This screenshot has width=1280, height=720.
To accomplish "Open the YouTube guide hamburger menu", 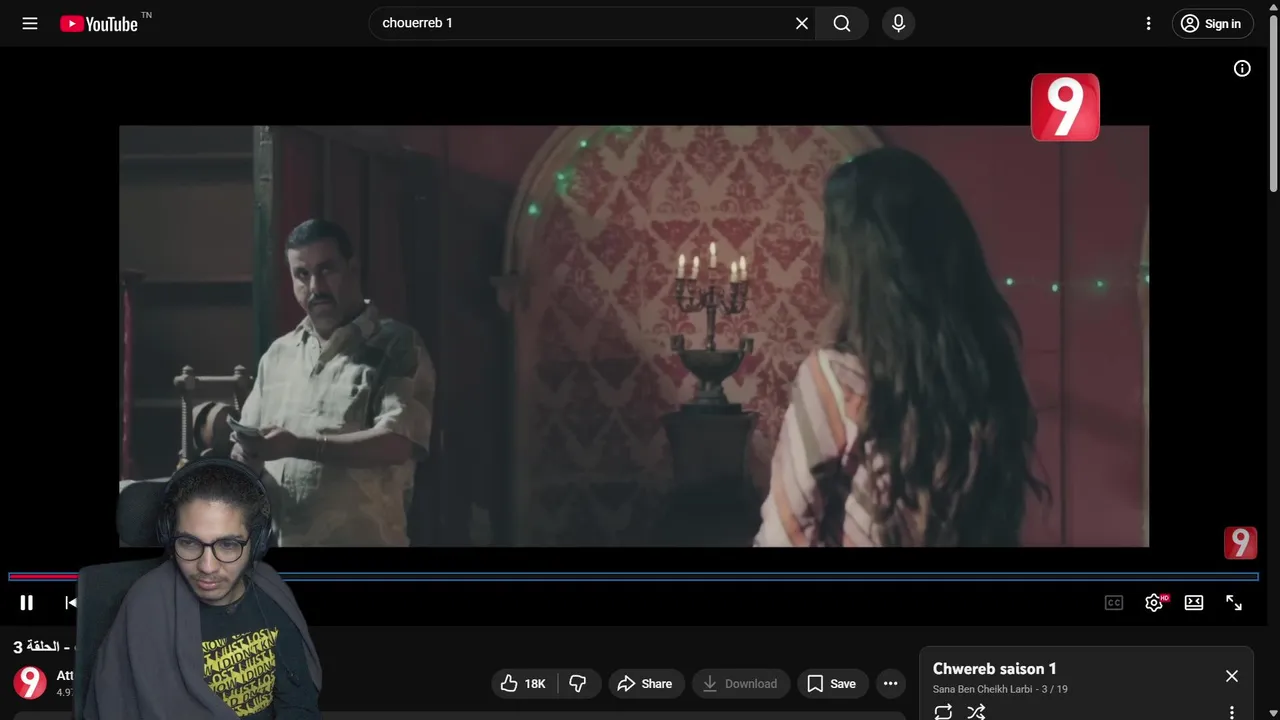I will pyautogui.click(x=30, y=23).
